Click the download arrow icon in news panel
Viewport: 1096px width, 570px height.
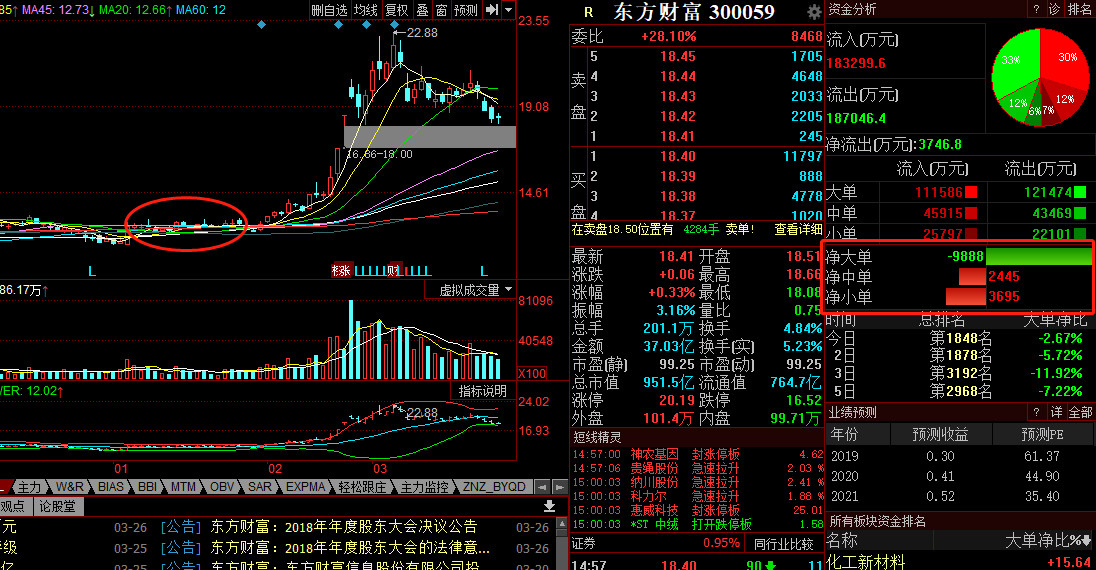tap(549, 507)
